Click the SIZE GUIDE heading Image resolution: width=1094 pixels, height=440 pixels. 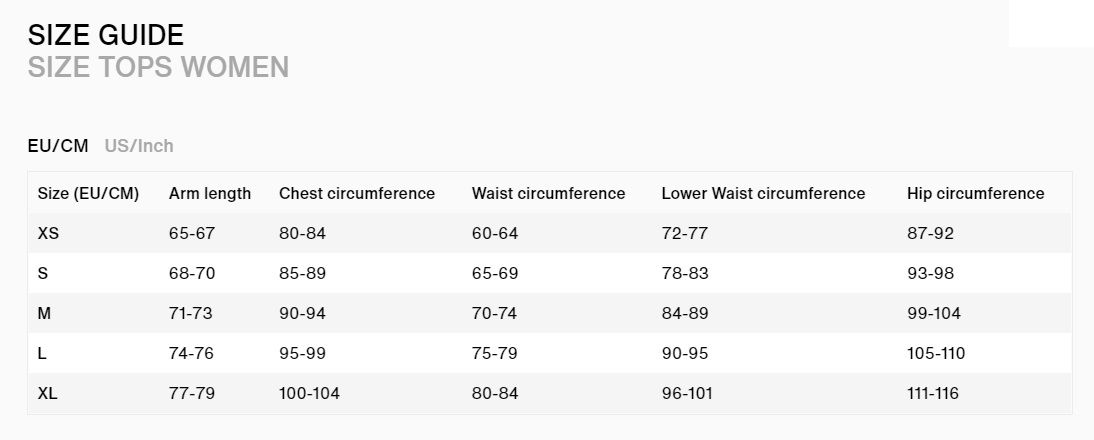click(x=106, y=35)
